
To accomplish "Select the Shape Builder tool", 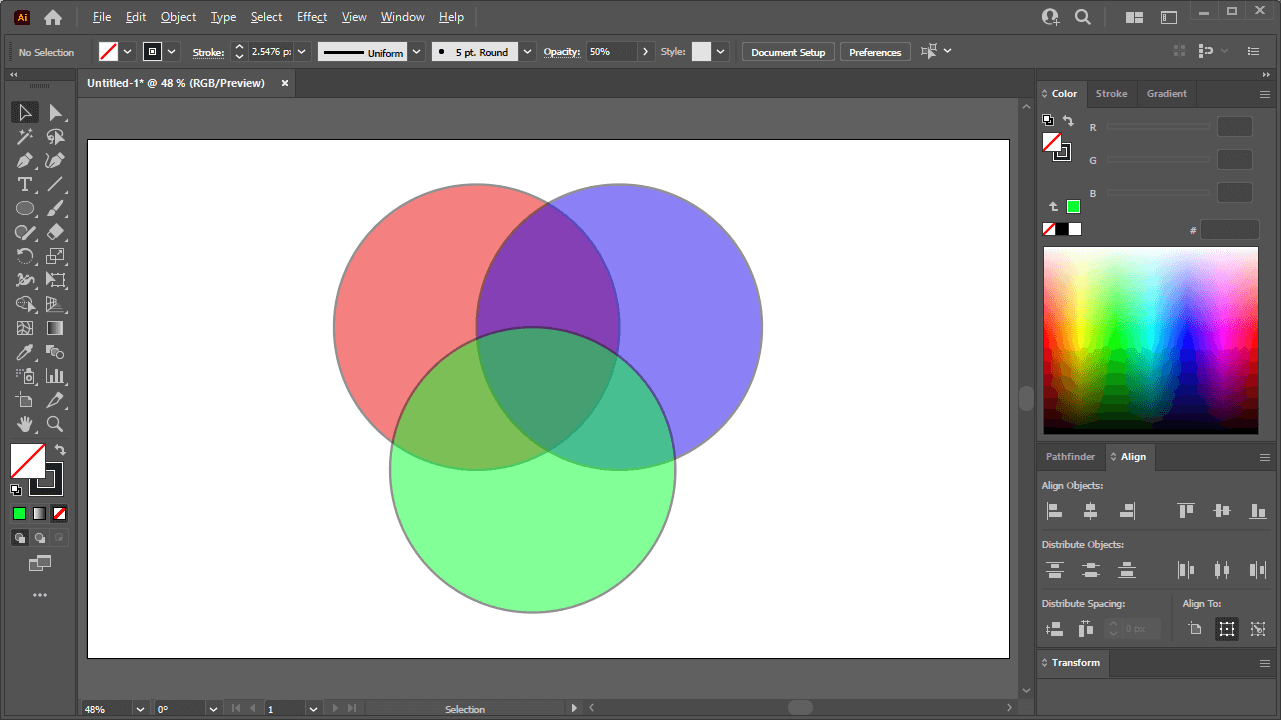I will point(25,304).
